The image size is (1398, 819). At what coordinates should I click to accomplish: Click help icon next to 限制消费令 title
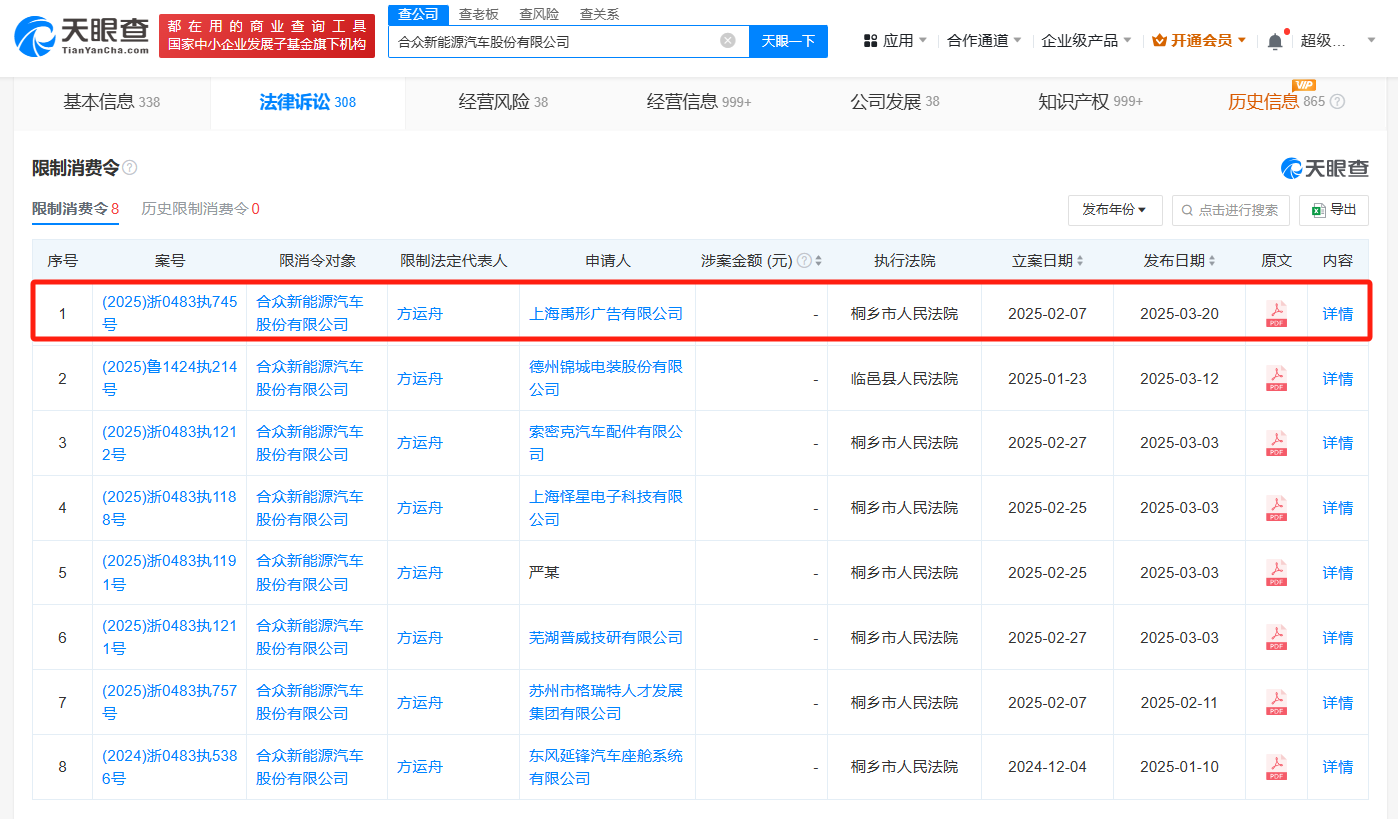click(x=130, y=168)
